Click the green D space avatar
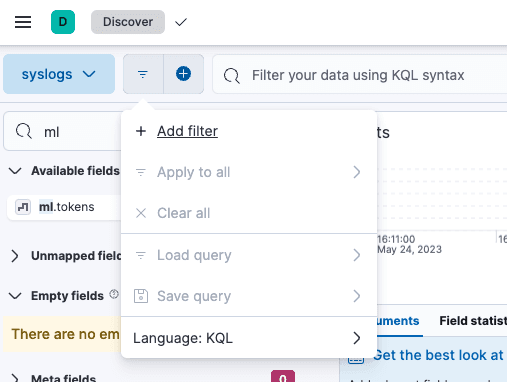 [x=63, y=22]
